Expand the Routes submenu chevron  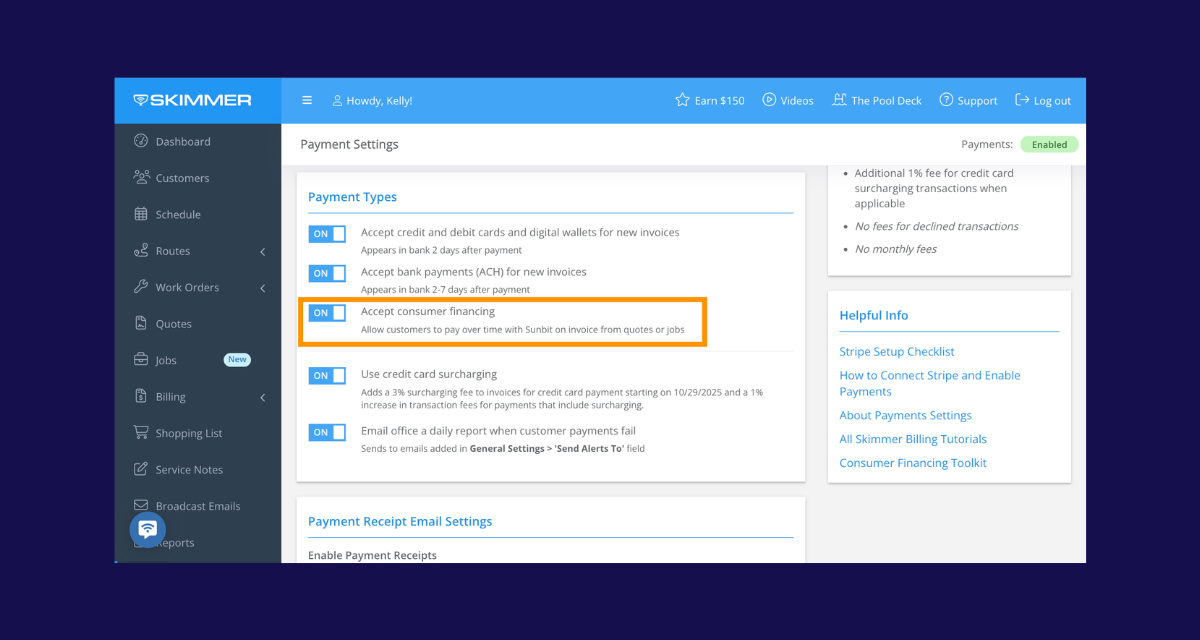pyautogui.click(x=263, y=251)
